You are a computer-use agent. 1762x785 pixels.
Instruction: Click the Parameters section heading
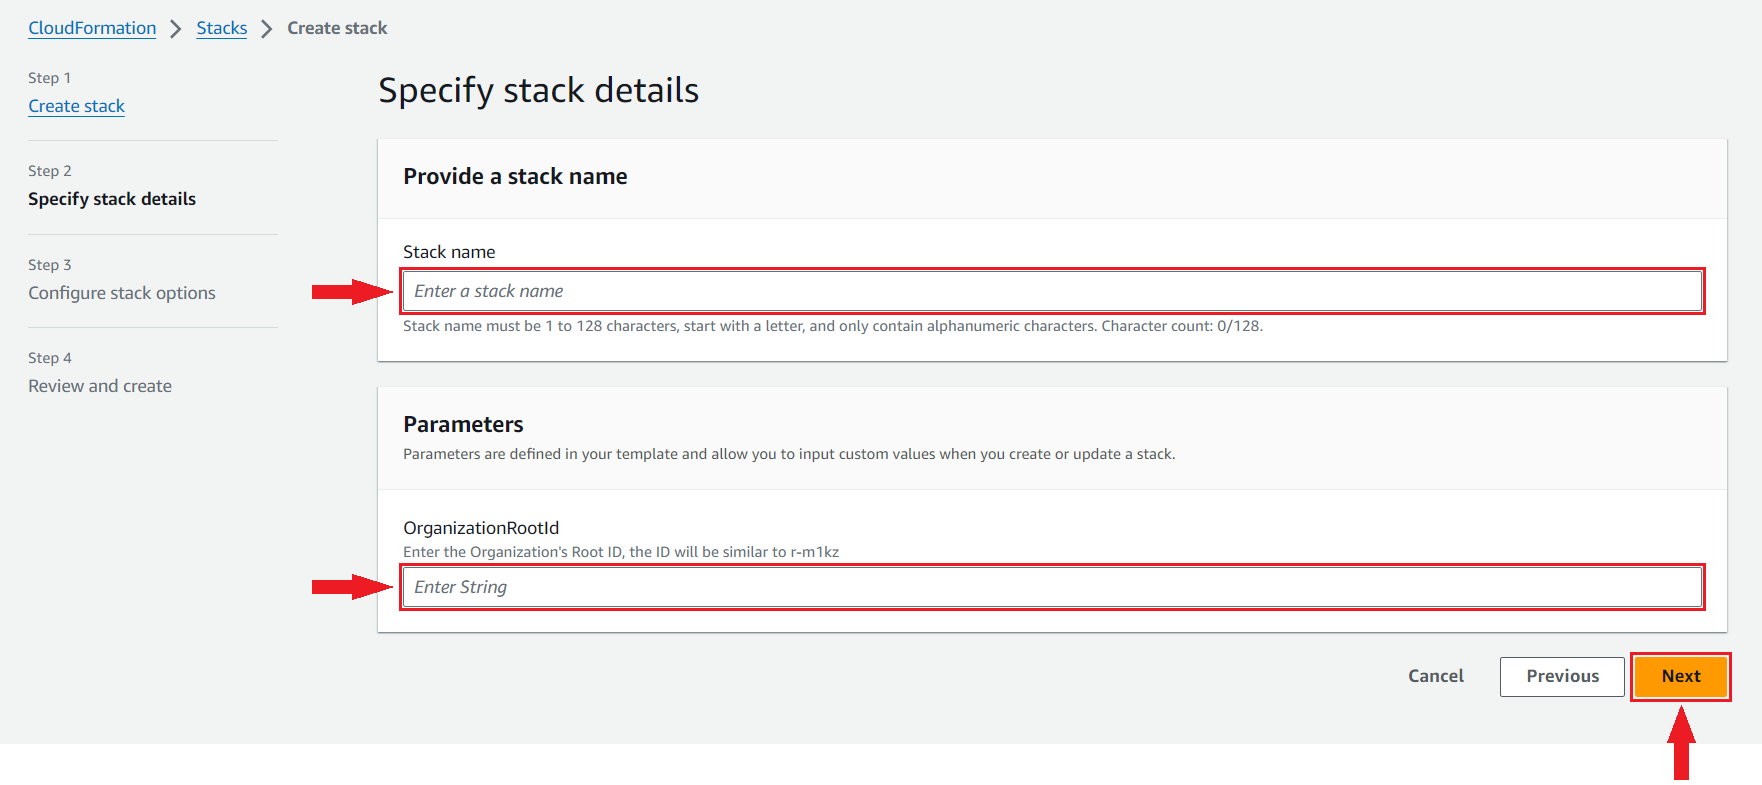coord(463,424)
